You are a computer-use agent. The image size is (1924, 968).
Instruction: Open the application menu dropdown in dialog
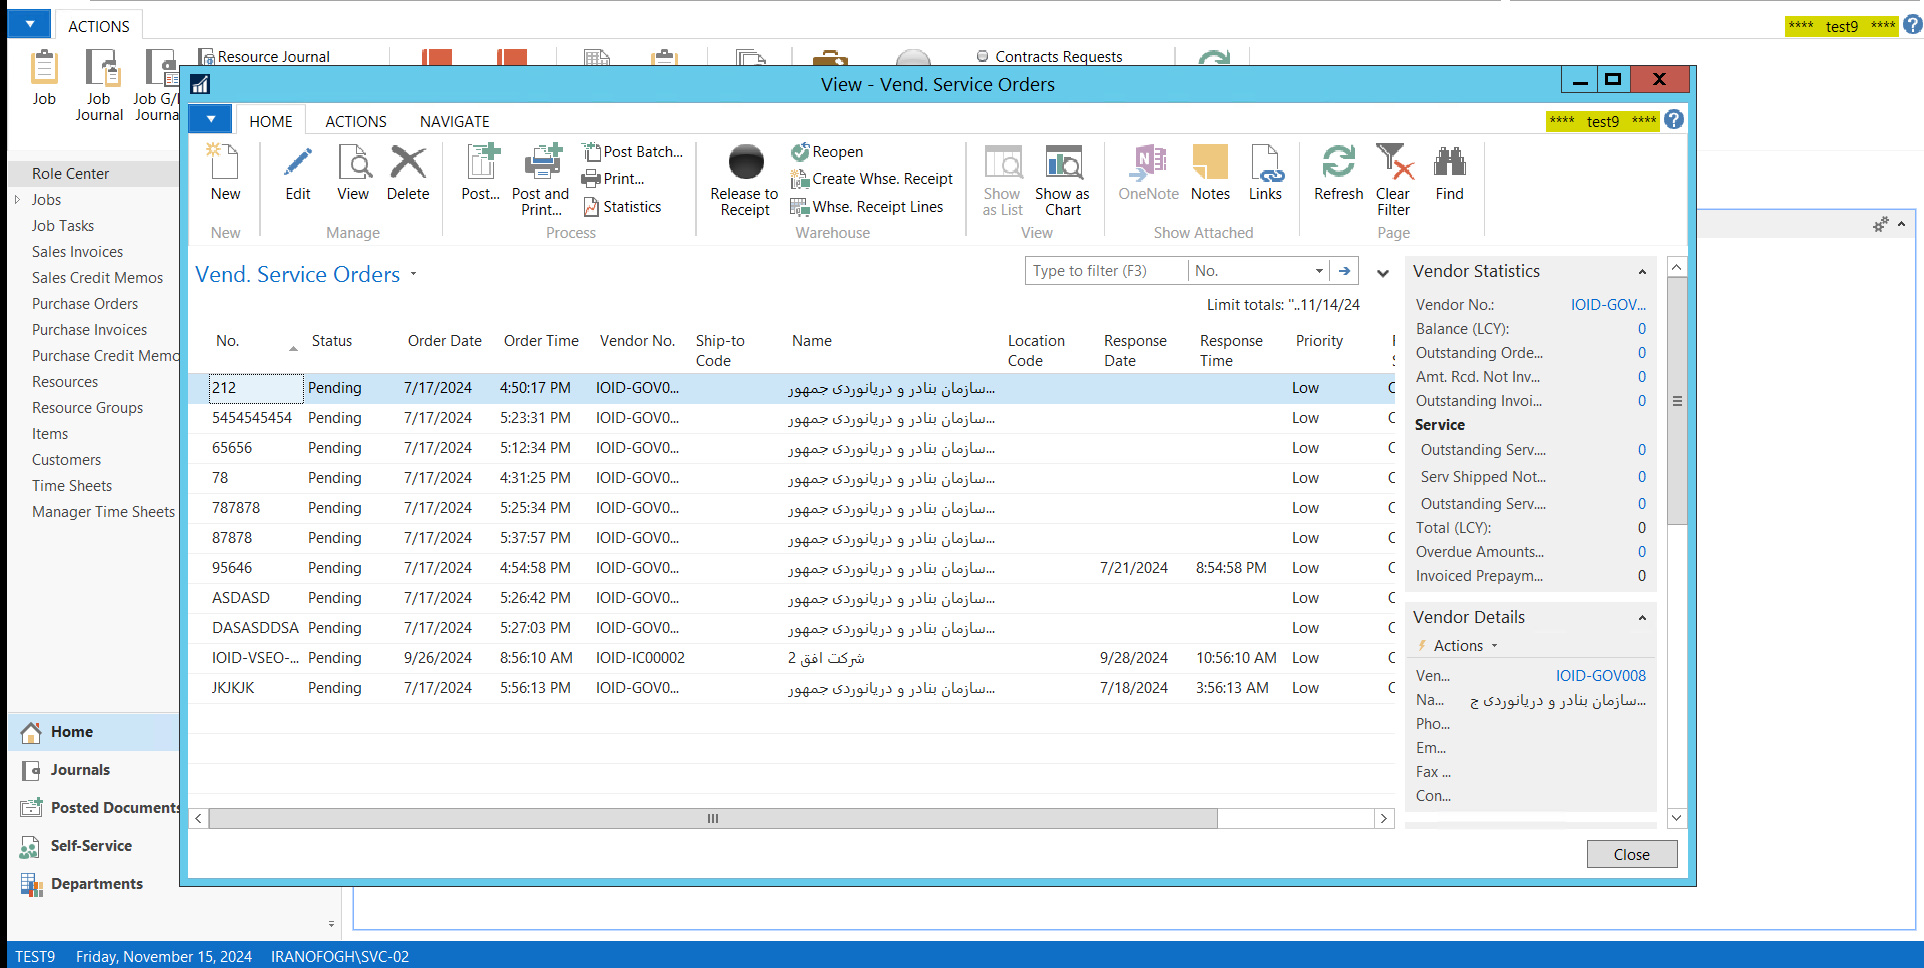(x=210, y=119)
